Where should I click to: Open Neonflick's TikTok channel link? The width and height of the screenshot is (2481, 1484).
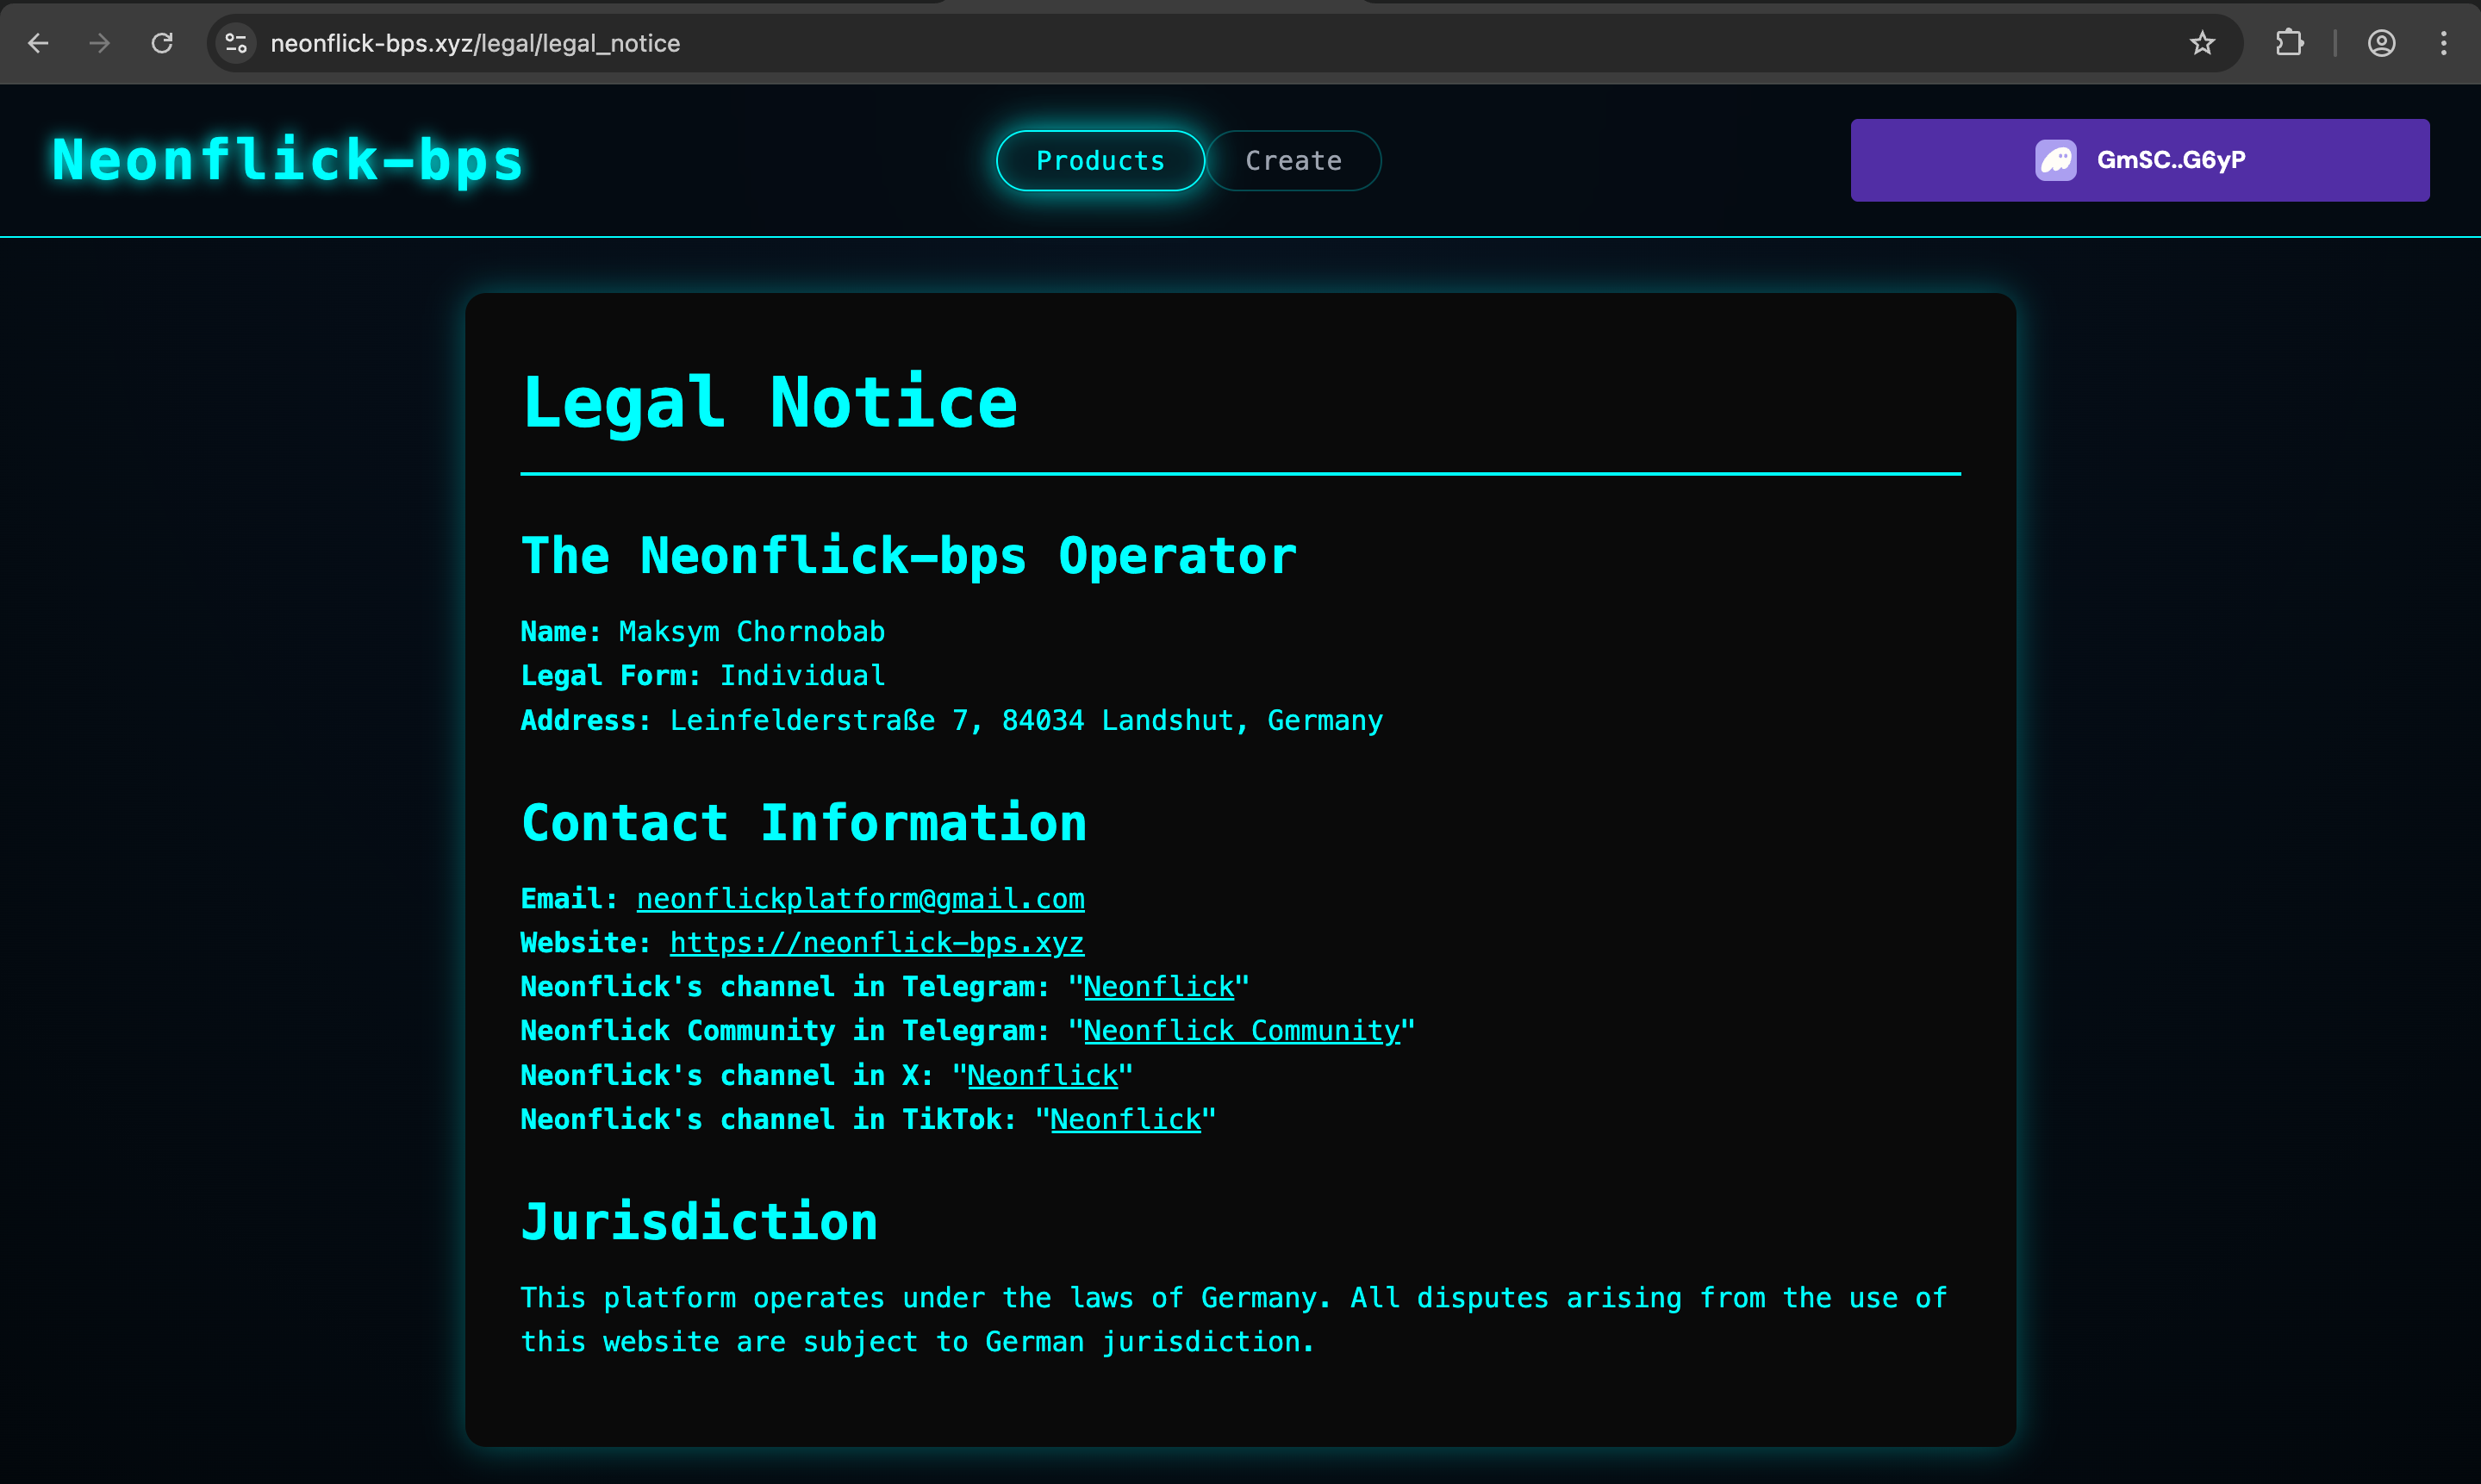tap(1126, 1119)
